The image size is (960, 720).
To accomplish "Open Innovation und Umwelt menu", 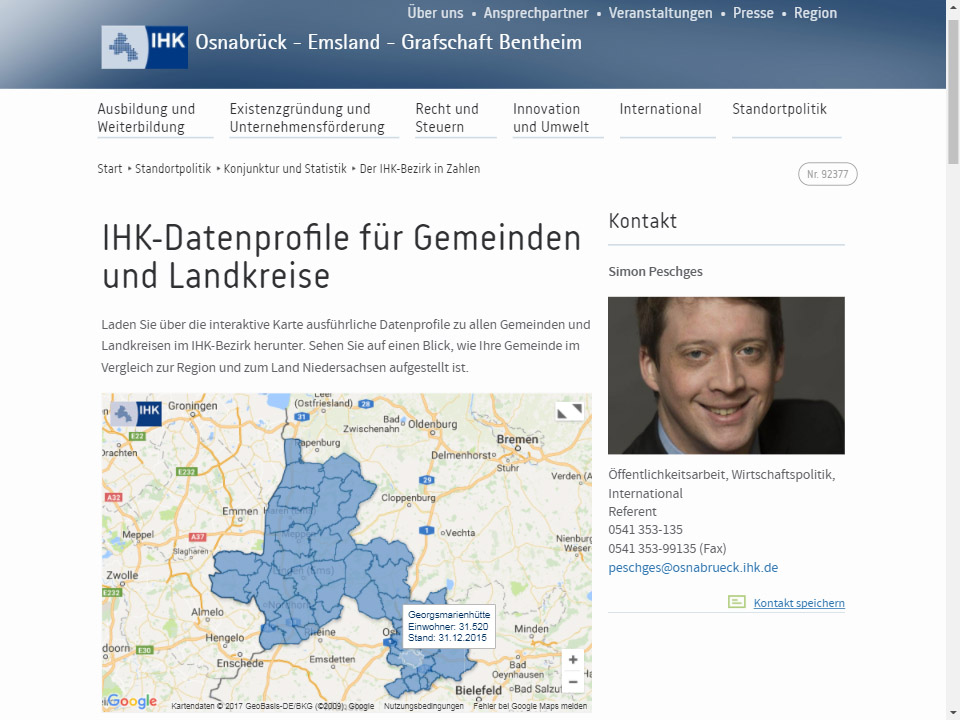I will point(558,118).
